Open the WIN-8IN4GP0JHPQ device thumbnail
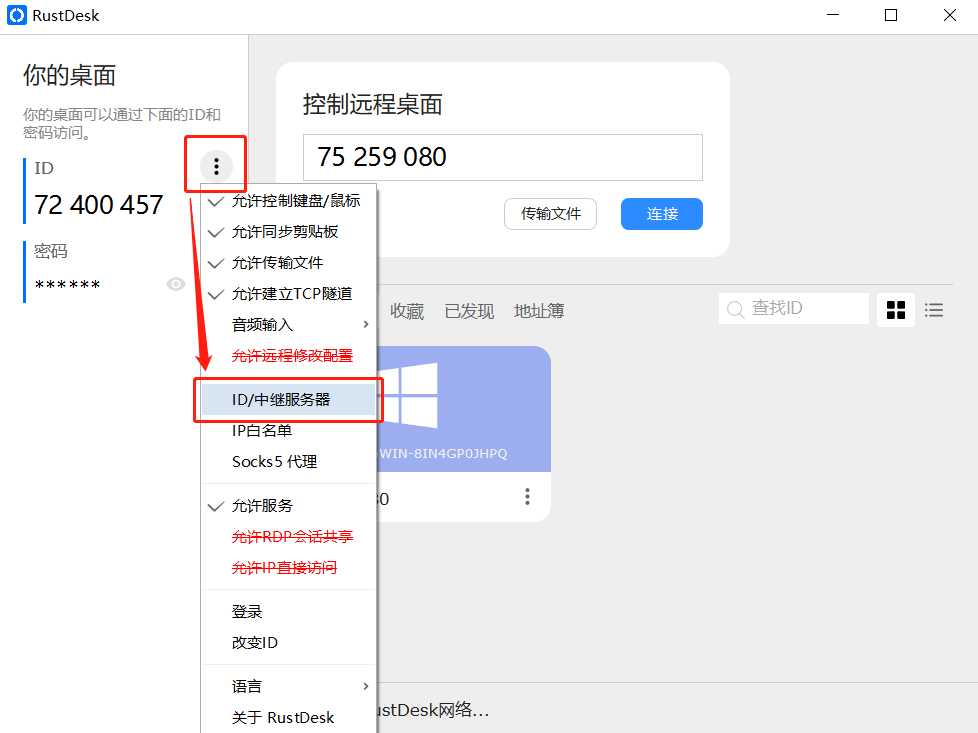This screenshot has width=978, height=733. [x=463, y=409]
